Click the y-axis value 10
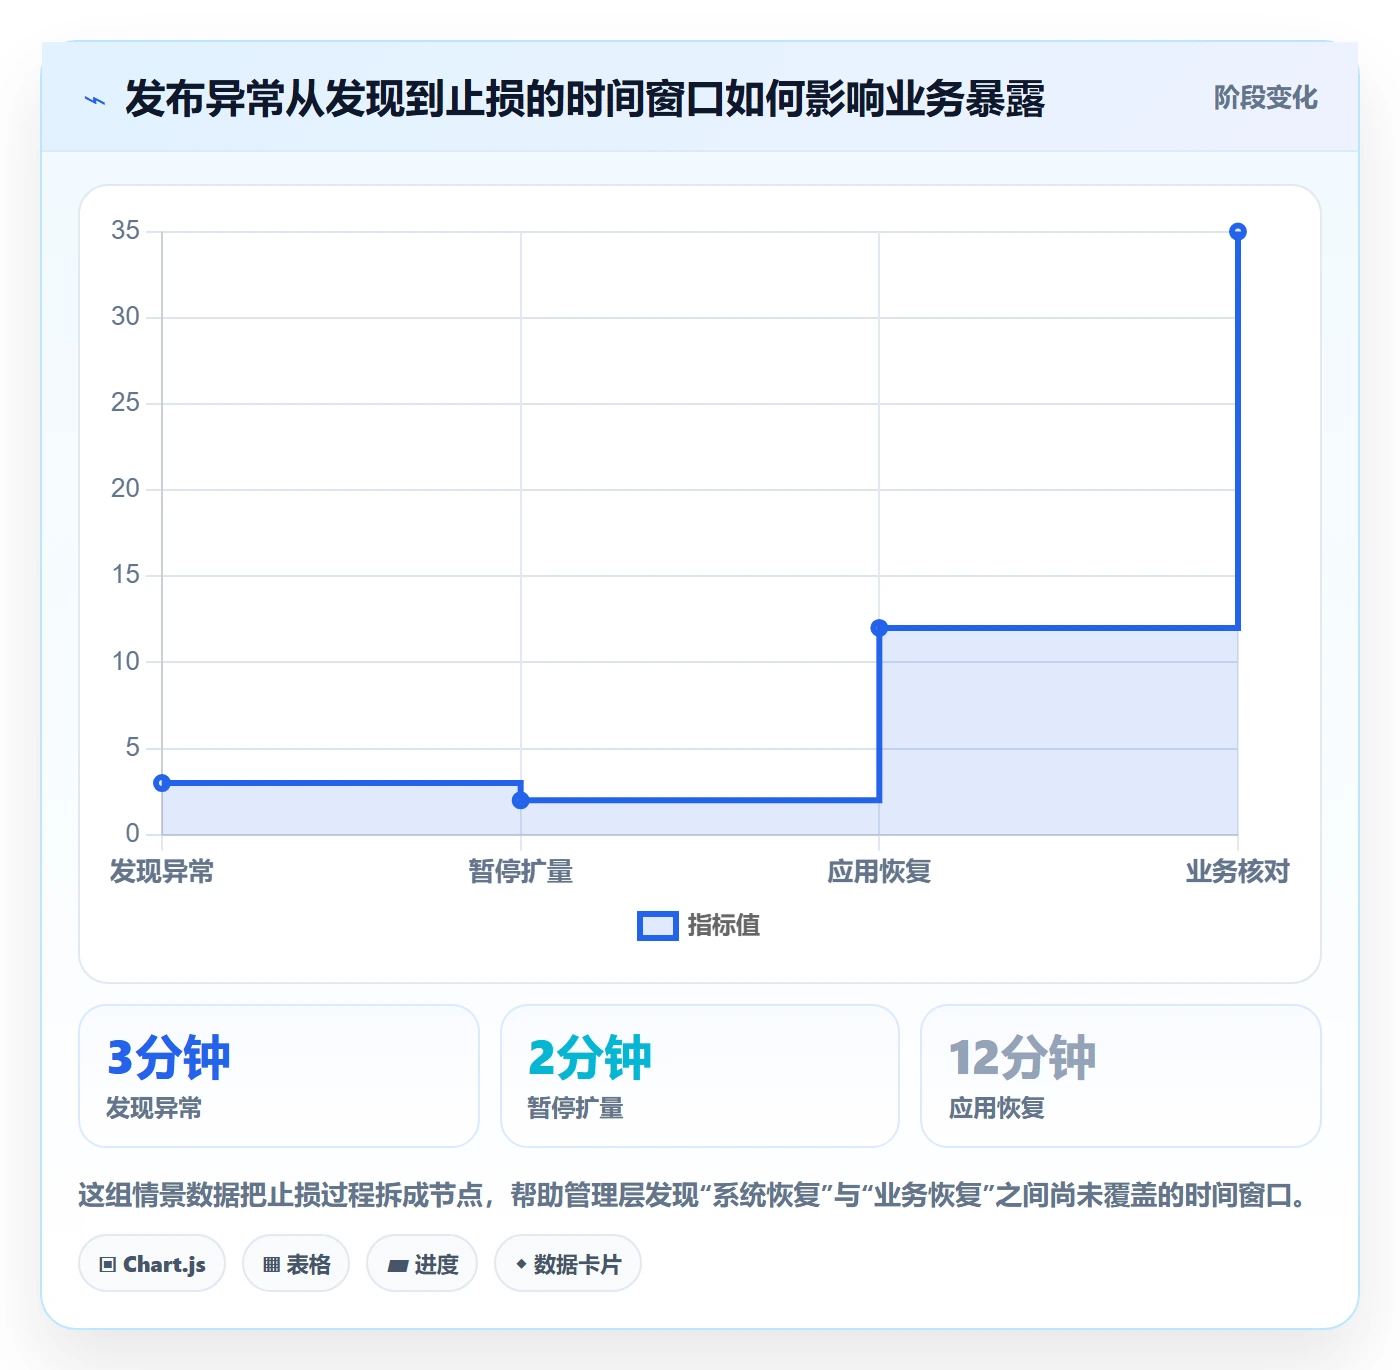This screenshot has height=1370, width=1400. pyautogui.click(x=125, y=661)
